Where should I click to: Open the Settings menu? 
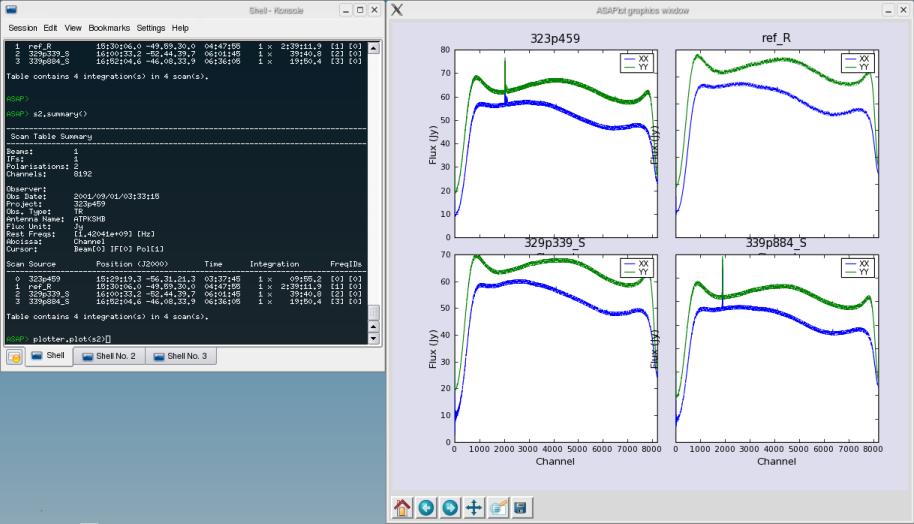tap(151, 28)
